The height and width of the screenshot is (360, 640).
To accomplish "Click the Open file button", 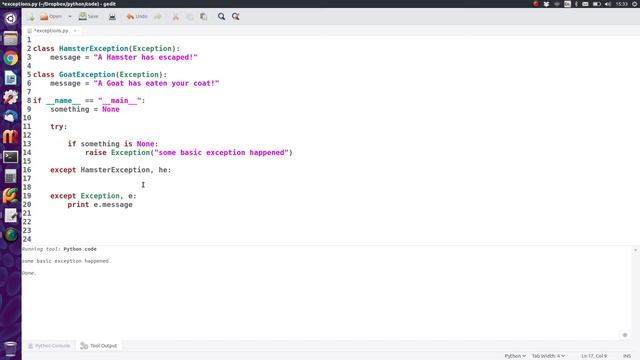I will (51, 17).
